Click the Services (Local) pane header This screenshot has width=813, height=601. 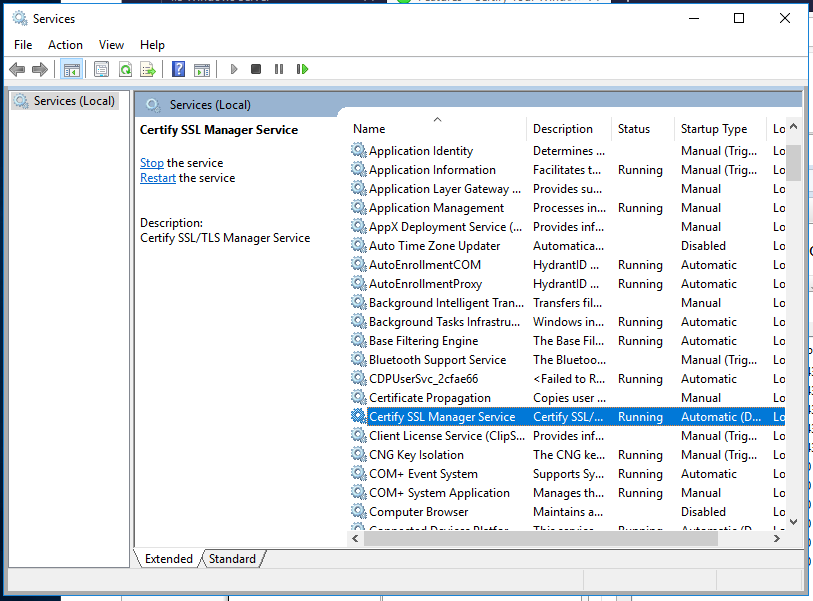click(x=468, y=105)
